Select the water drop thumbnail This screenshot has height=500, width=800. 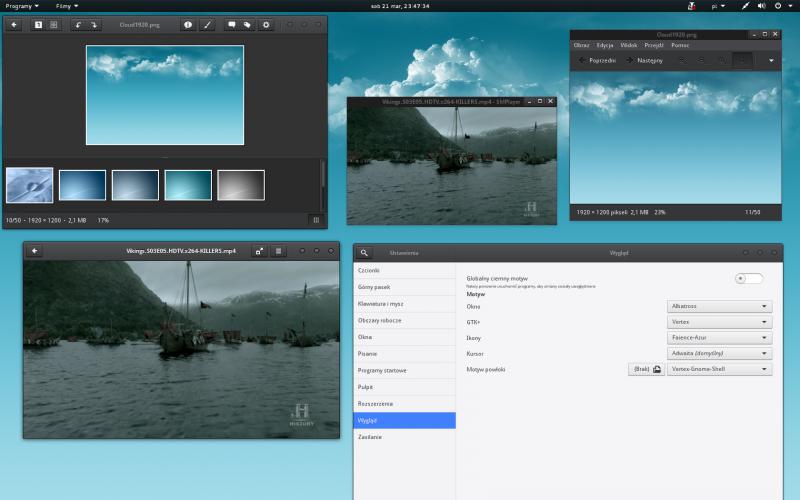click(30, 185)
